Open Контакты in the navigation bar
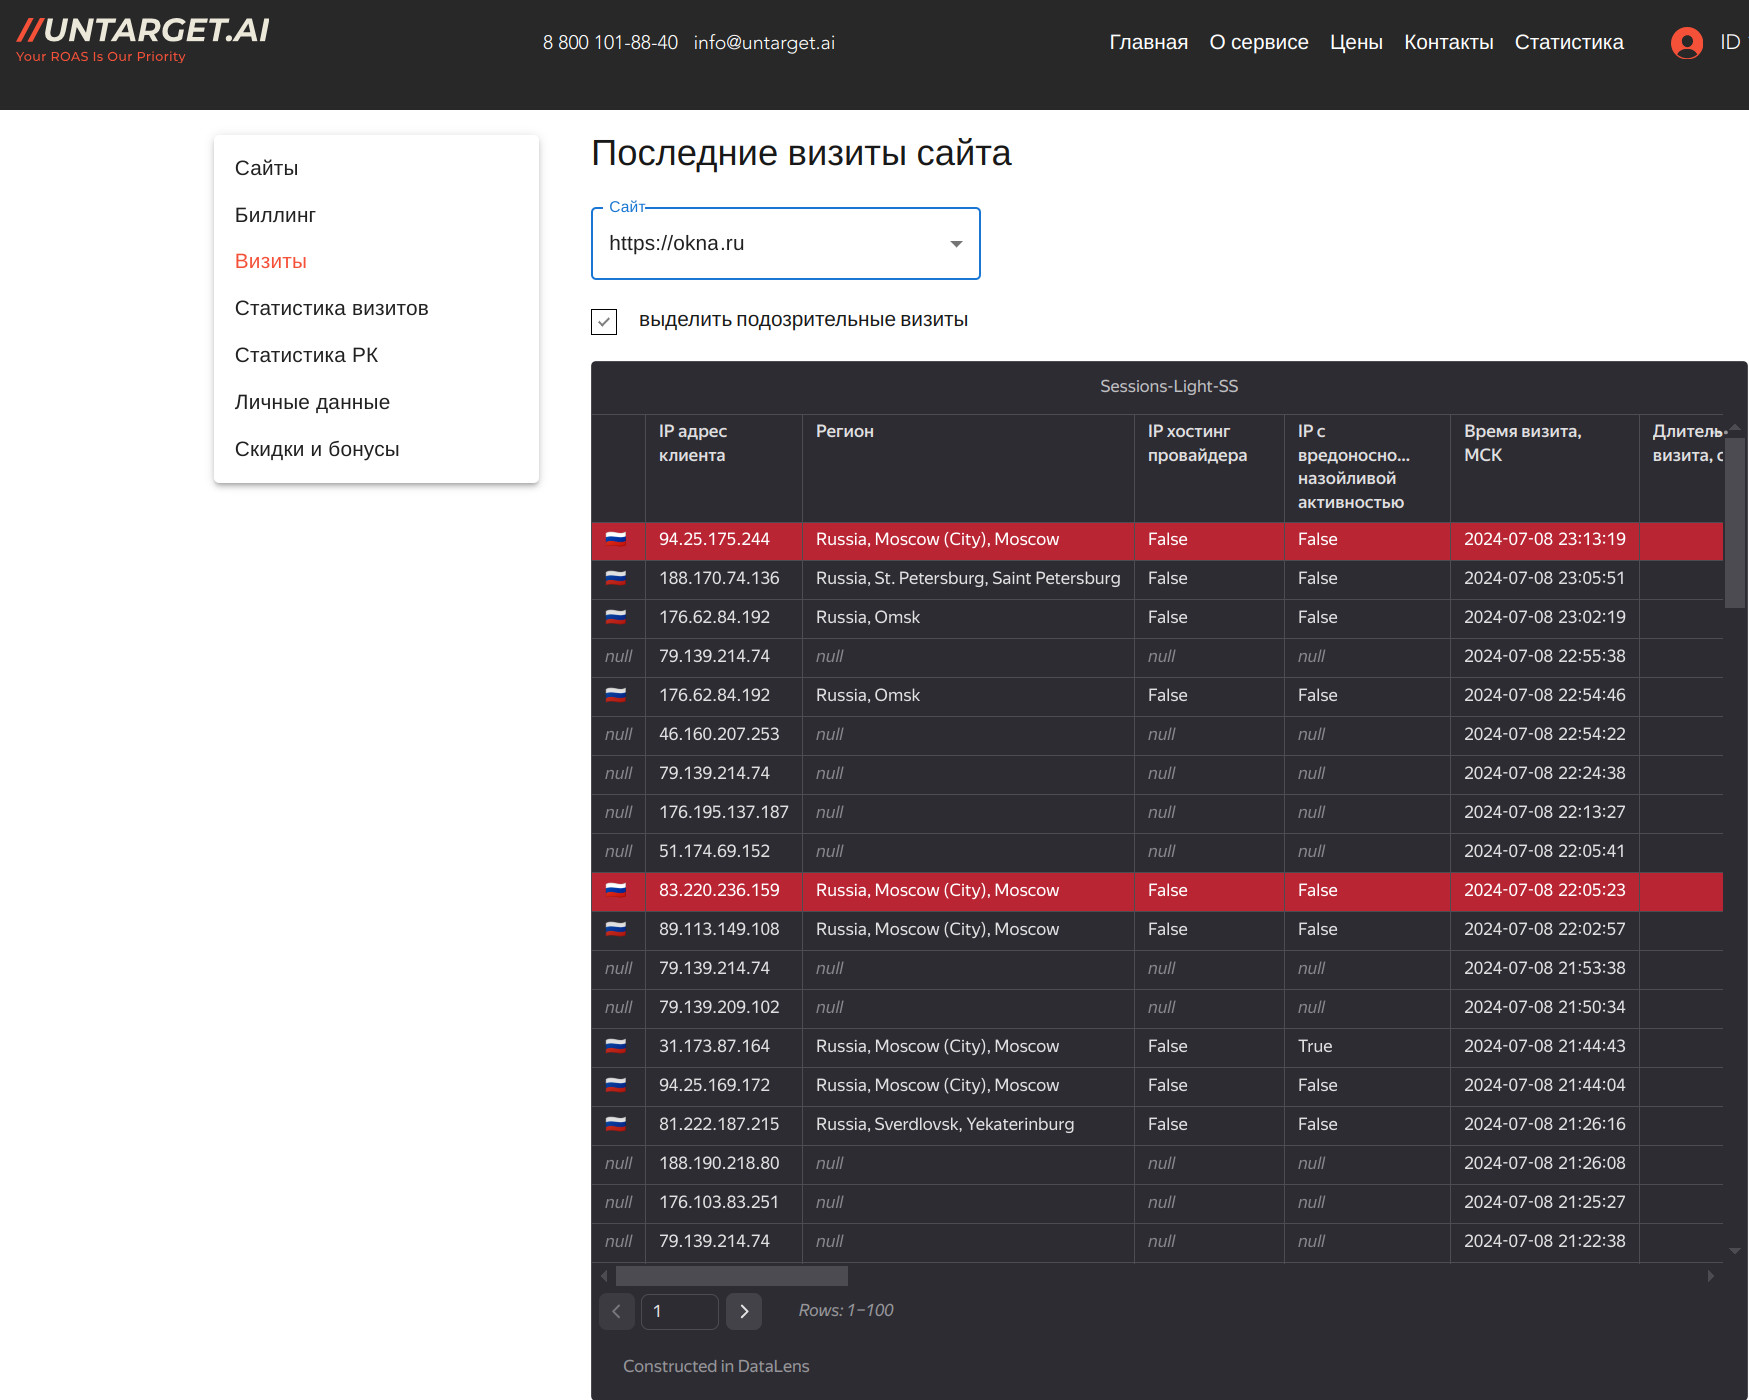Screen dimensions: 1749x1400 tap(1449, 42)
